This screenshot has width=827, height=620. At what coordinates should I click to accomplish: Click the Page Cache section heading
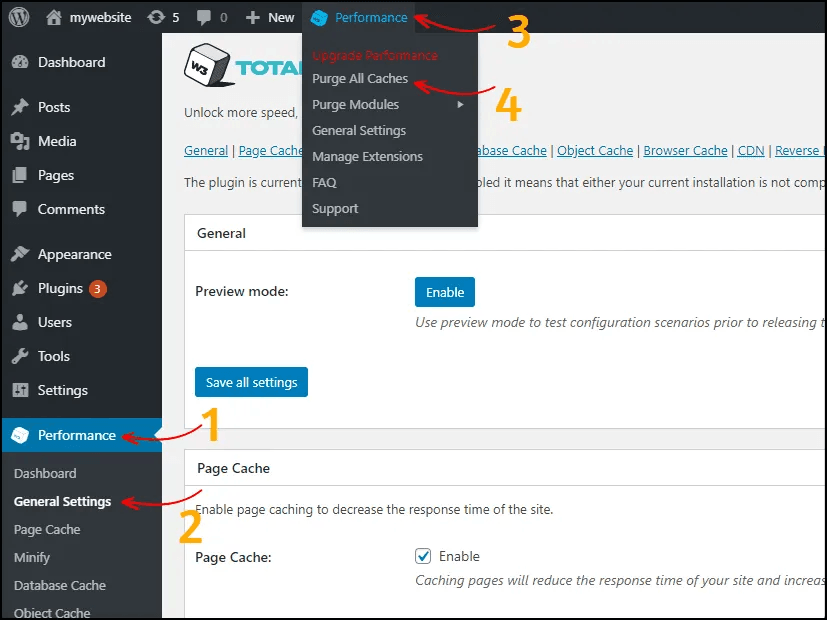tap(234, 468)
